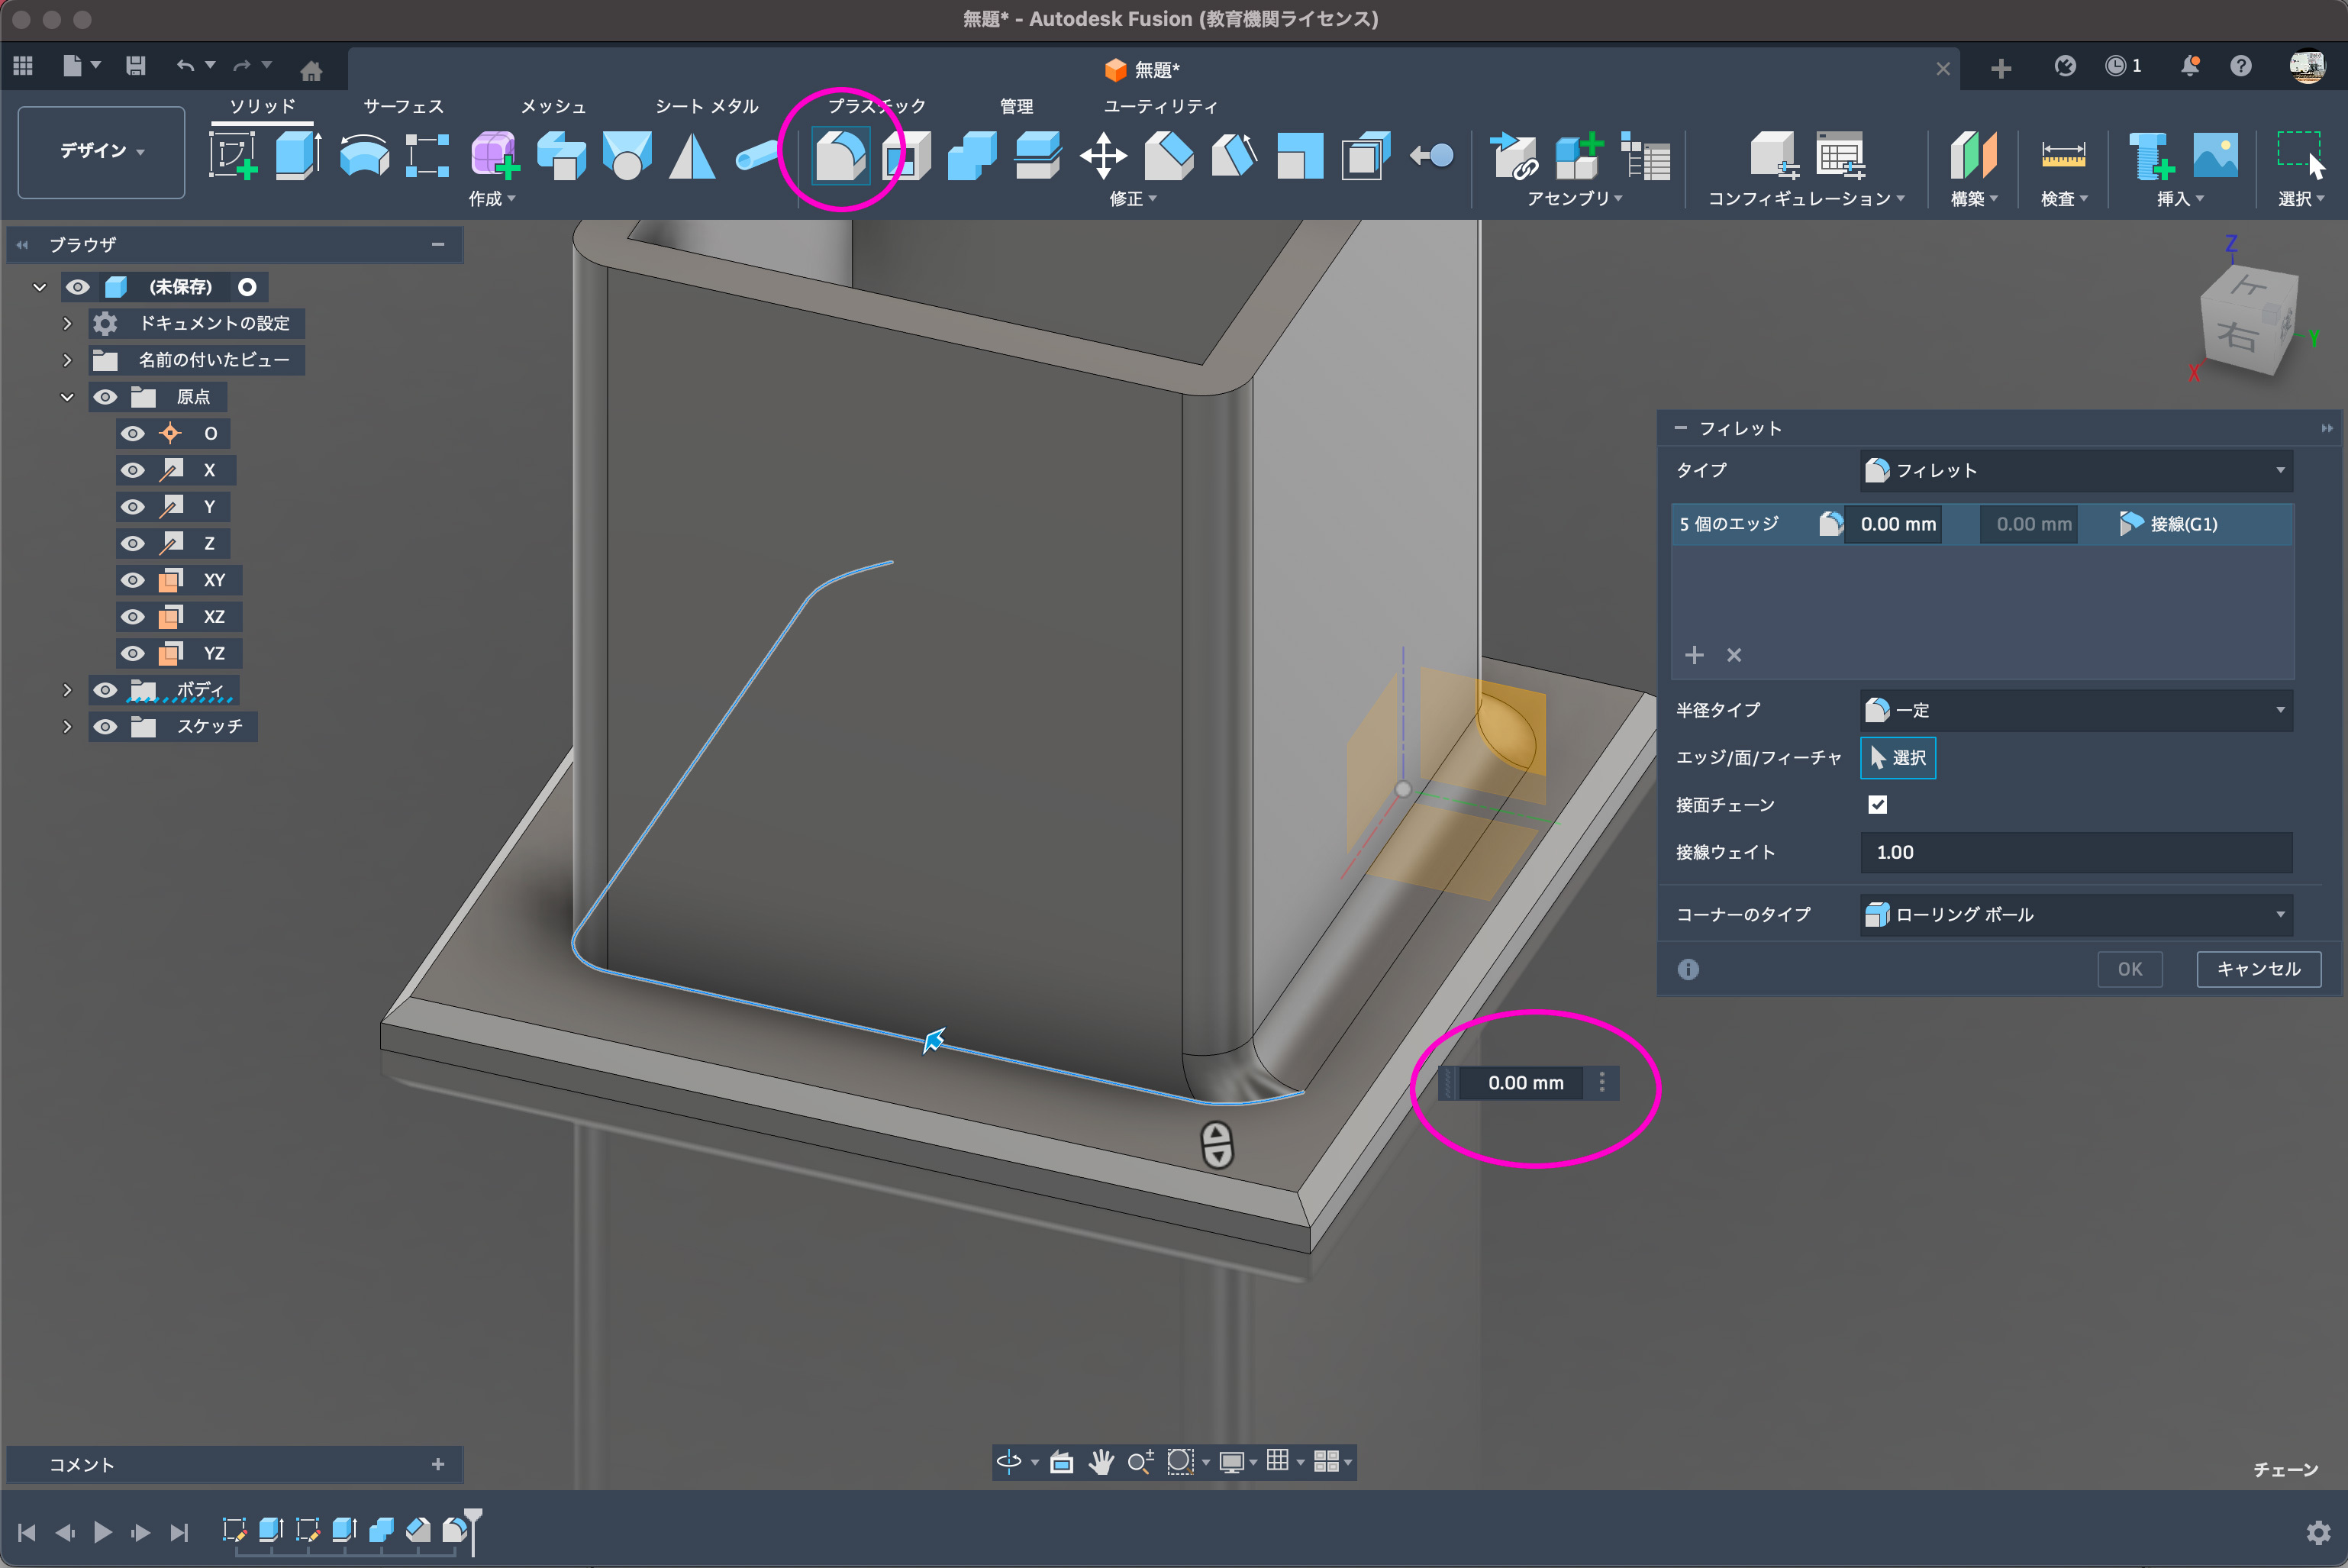2348x1568 pixels.
Task: Switch to the シート メタル tab
Action: click(706, 106)
